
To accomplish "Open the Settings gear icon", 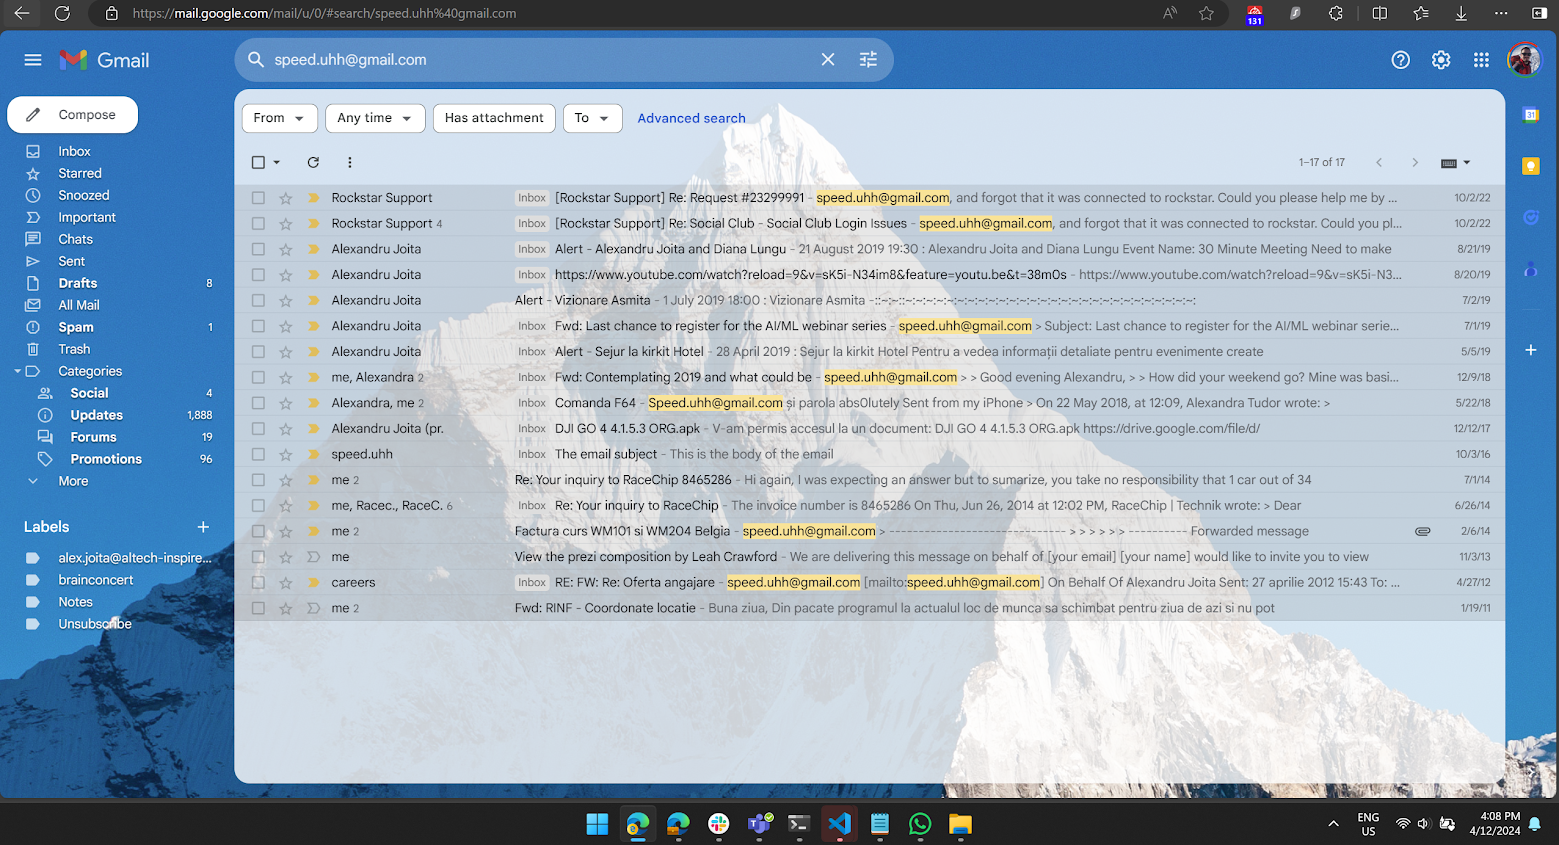I will pyautogui.click(x=1440, y=60).
